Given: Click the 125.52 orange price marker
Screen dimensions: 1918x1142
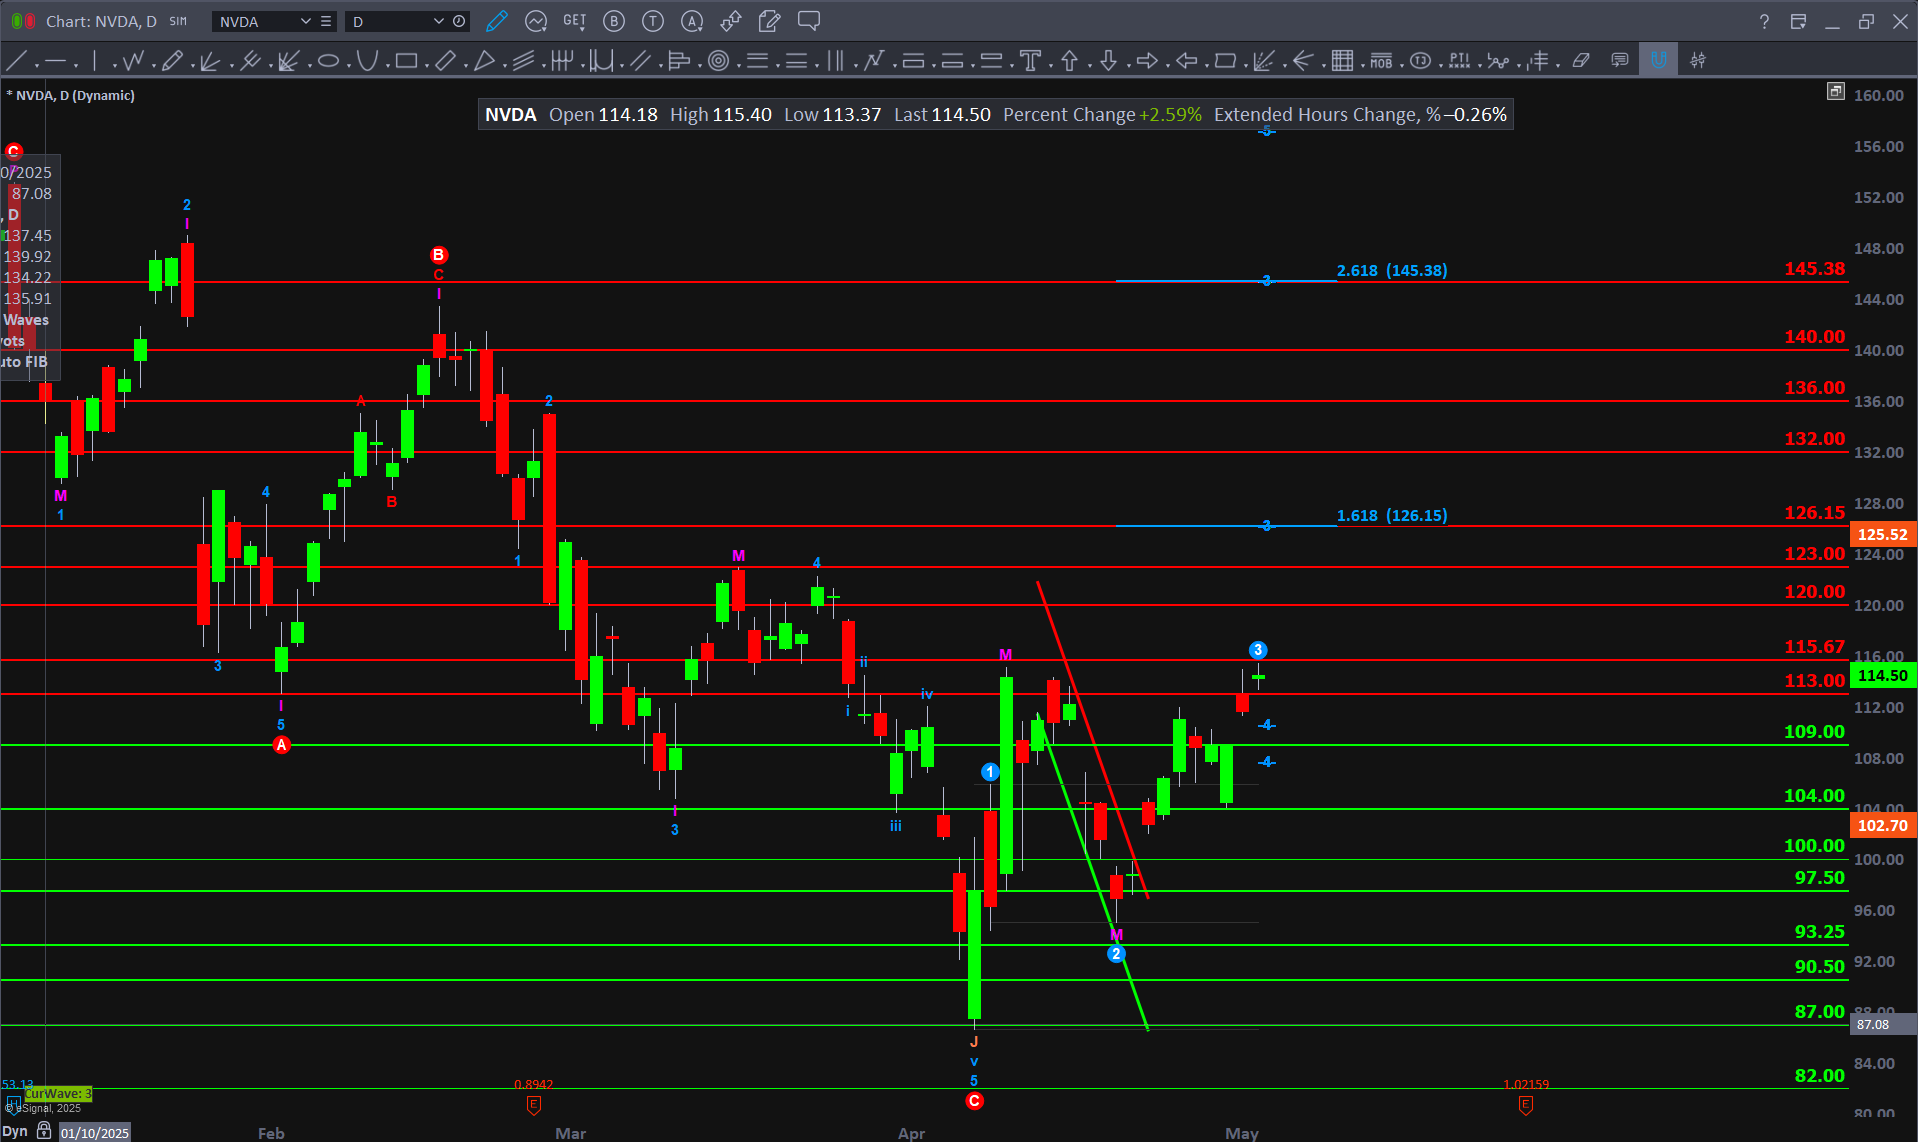Looking at the screenshot, I should [x=1881, y=534].
